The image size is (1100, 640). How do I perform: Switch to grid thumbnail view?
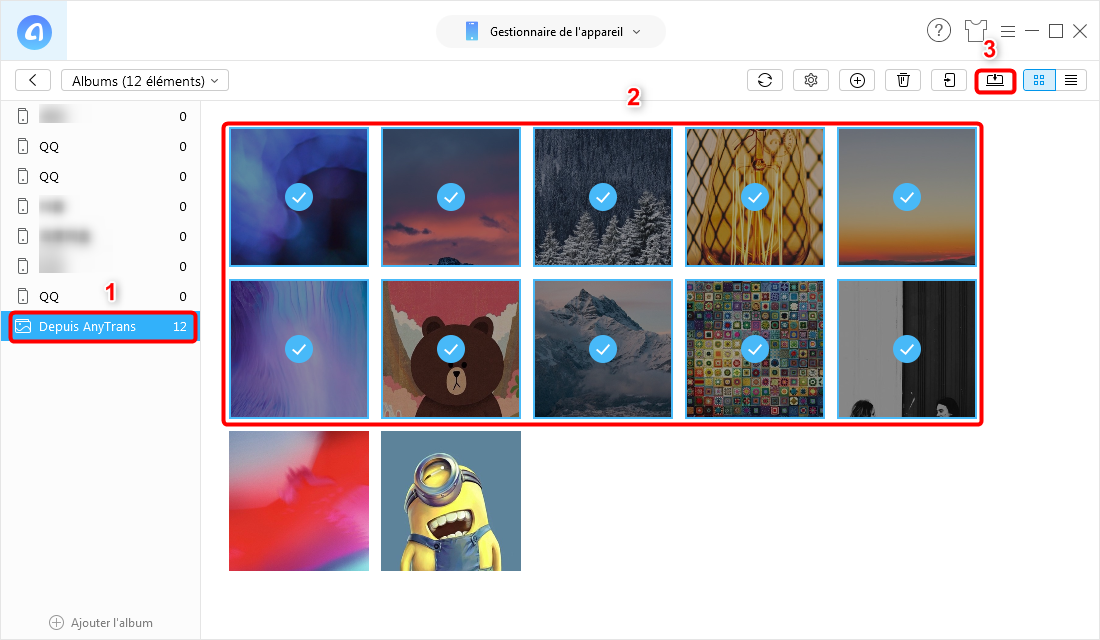tap(1039, 80)
